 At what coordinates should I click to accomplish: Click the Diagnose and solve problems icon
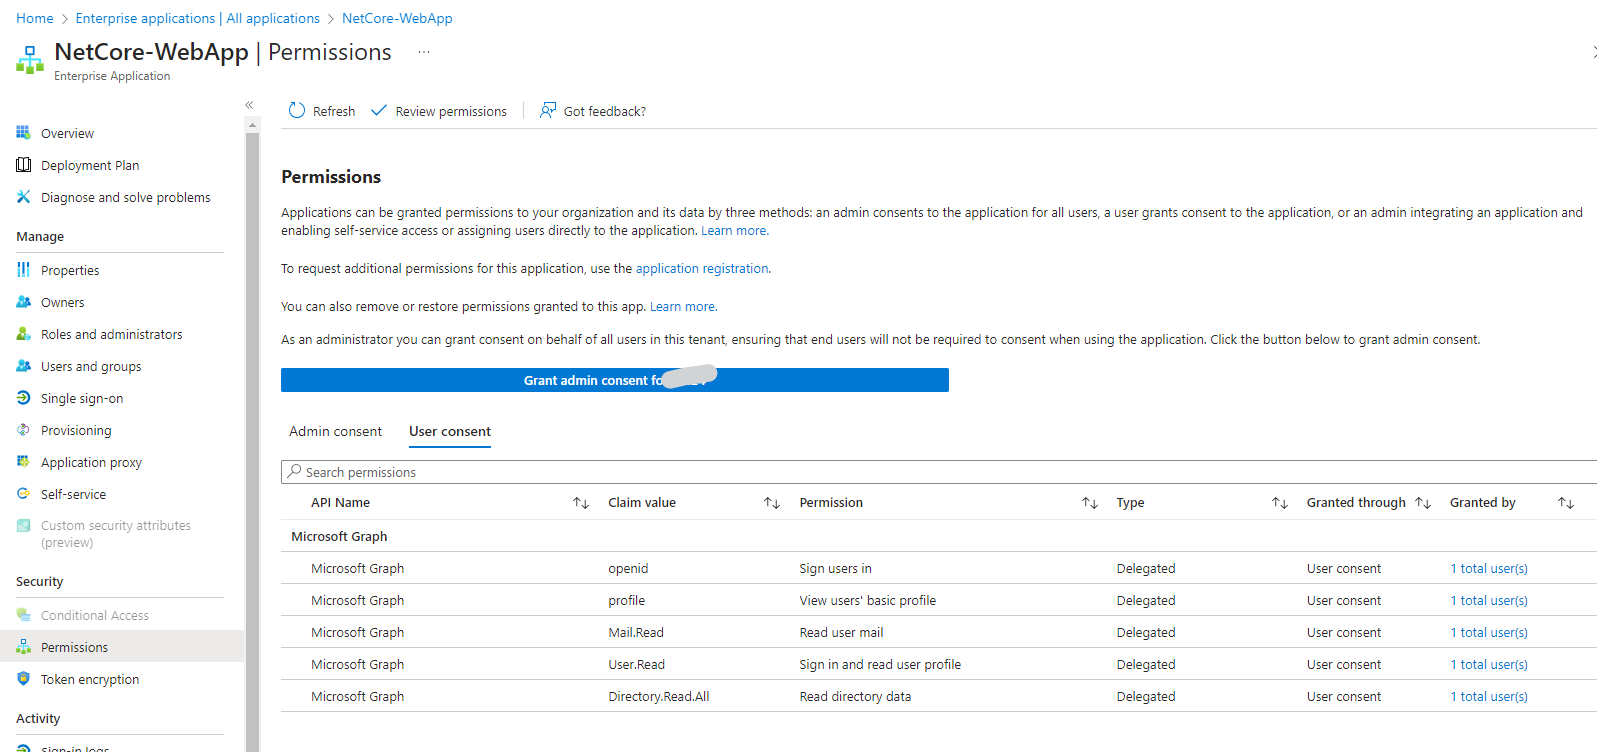tap(24, 197)
